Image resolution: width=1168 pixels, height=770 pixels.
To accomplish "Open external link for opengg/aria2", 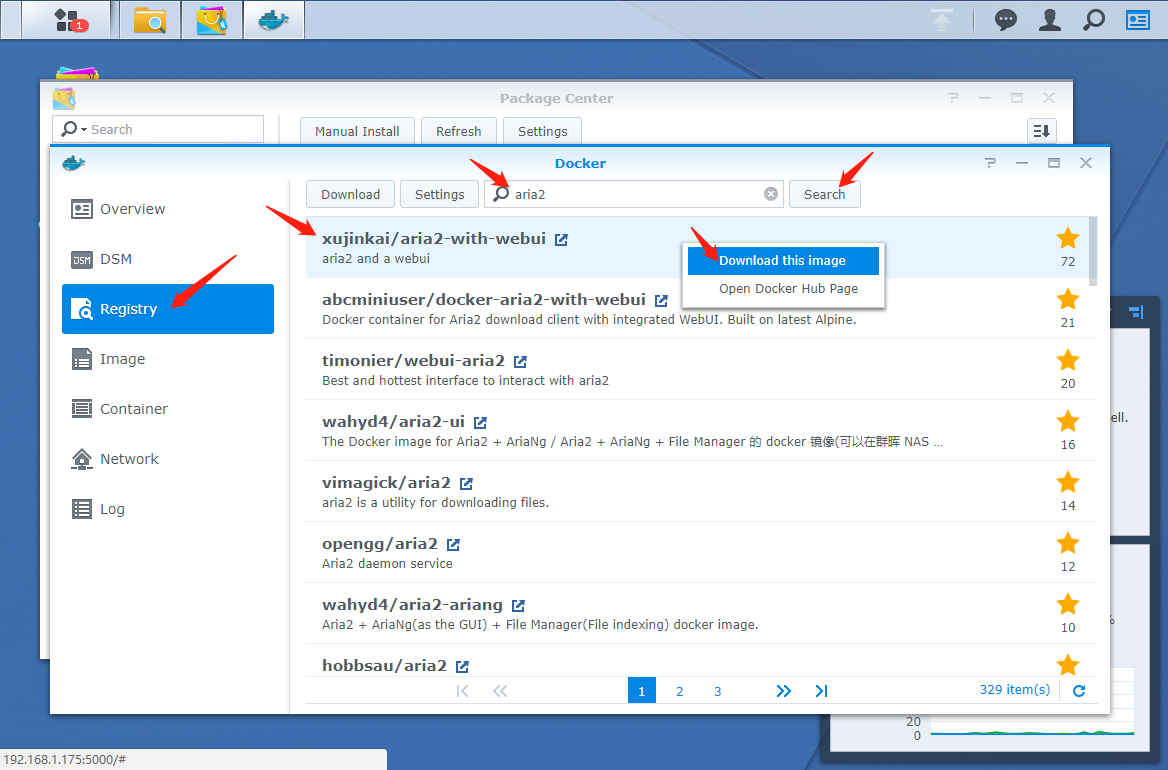I will (453, 545).
